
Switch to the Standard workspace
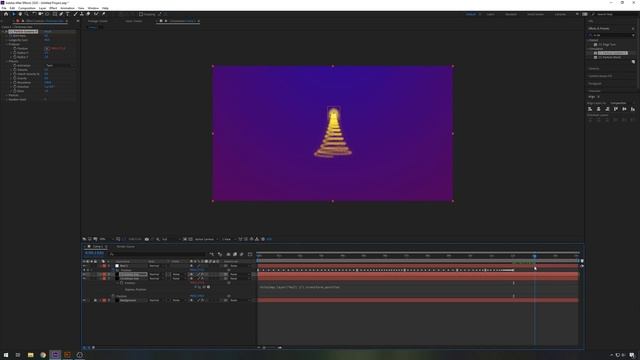click(511, 14)
